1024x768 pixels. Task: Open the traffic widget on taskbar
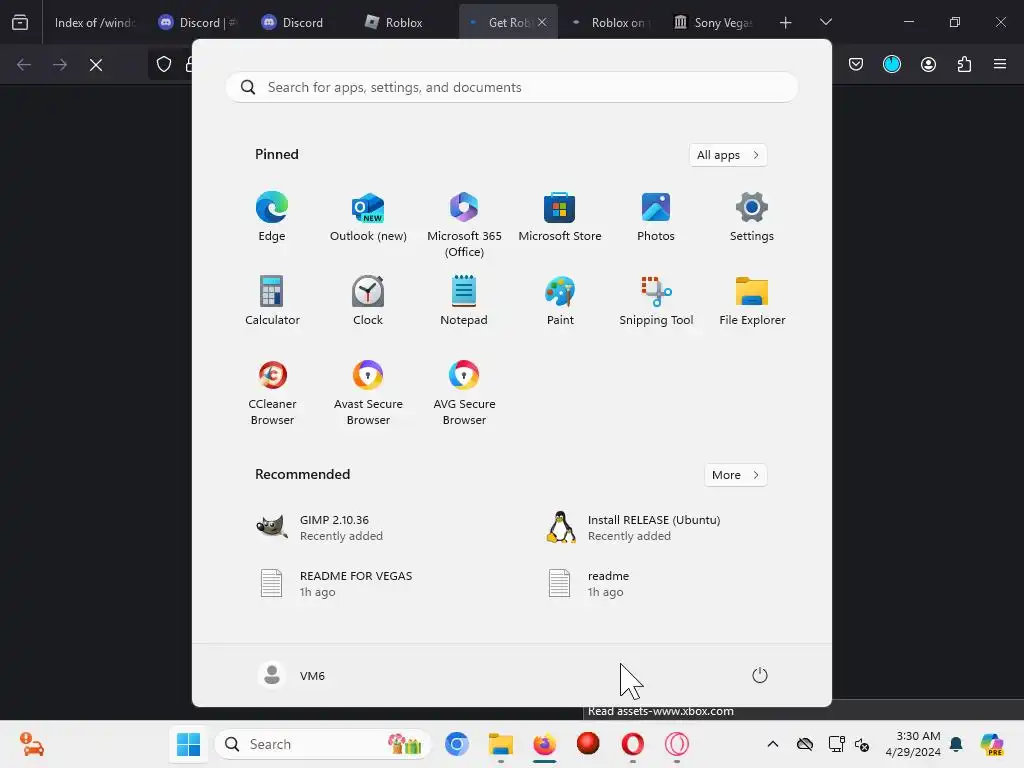pyautogui.click(x=31, y=744)
